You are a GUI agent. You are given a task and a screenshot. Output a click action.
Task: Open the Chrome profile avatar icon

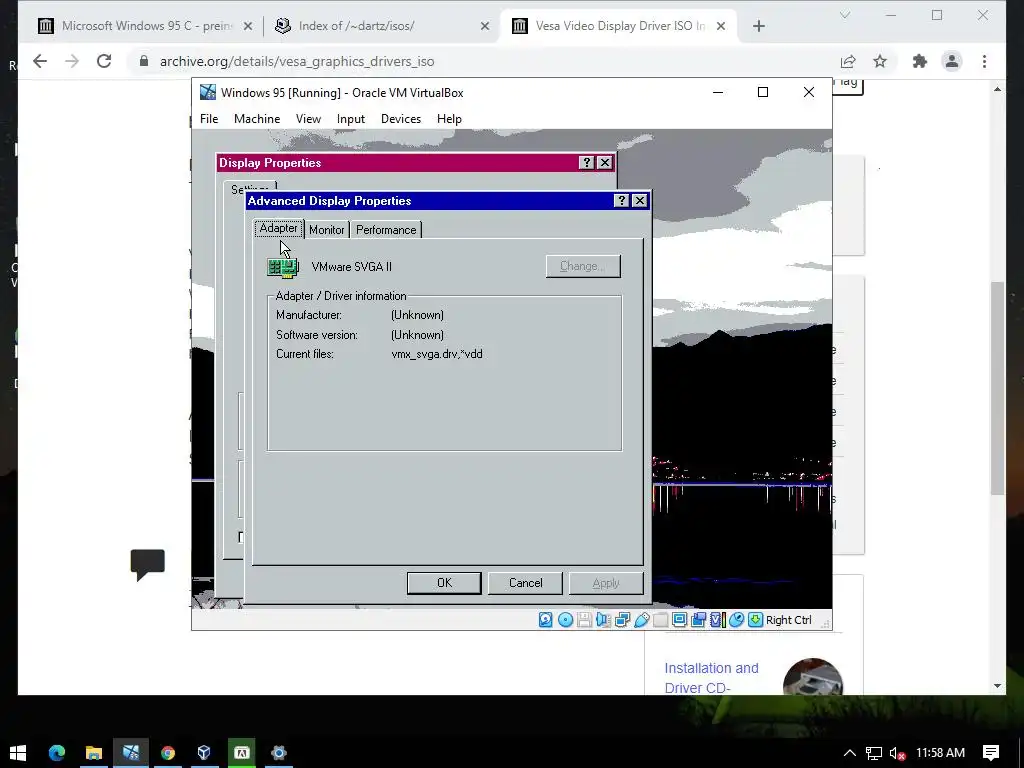pyautogui.click(x=952, y=61)
